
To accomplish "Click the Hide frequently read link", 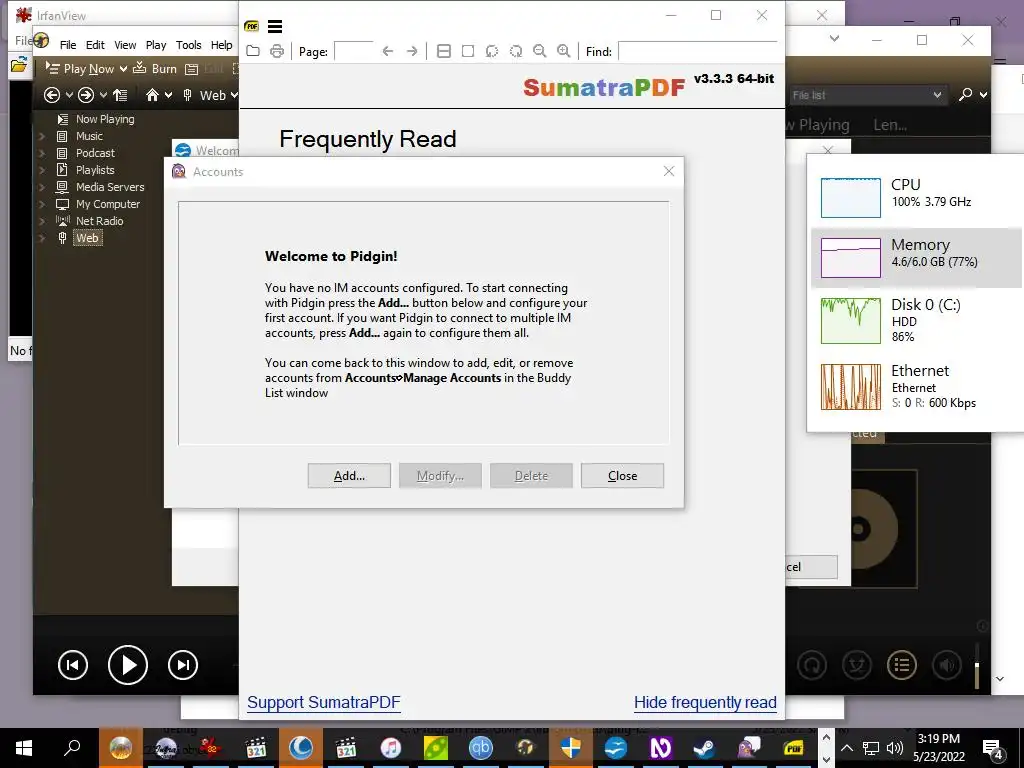I will click(x=705, y=703).
